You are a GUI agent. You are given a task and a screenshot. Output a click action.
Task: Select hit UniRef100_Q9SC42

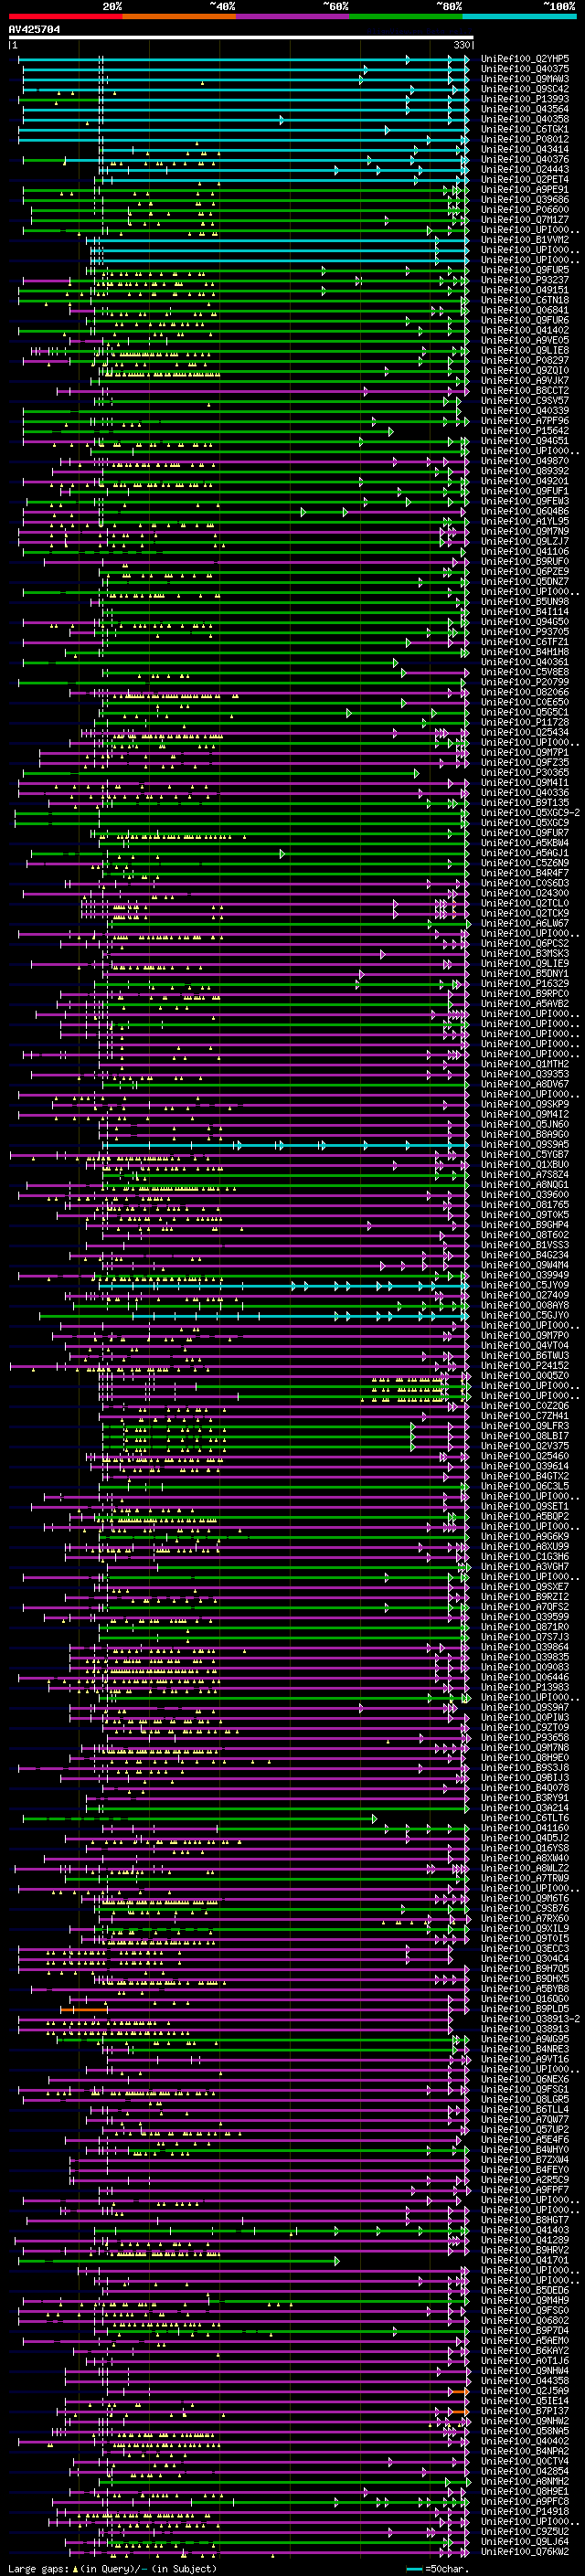click(x=525, y=89)
